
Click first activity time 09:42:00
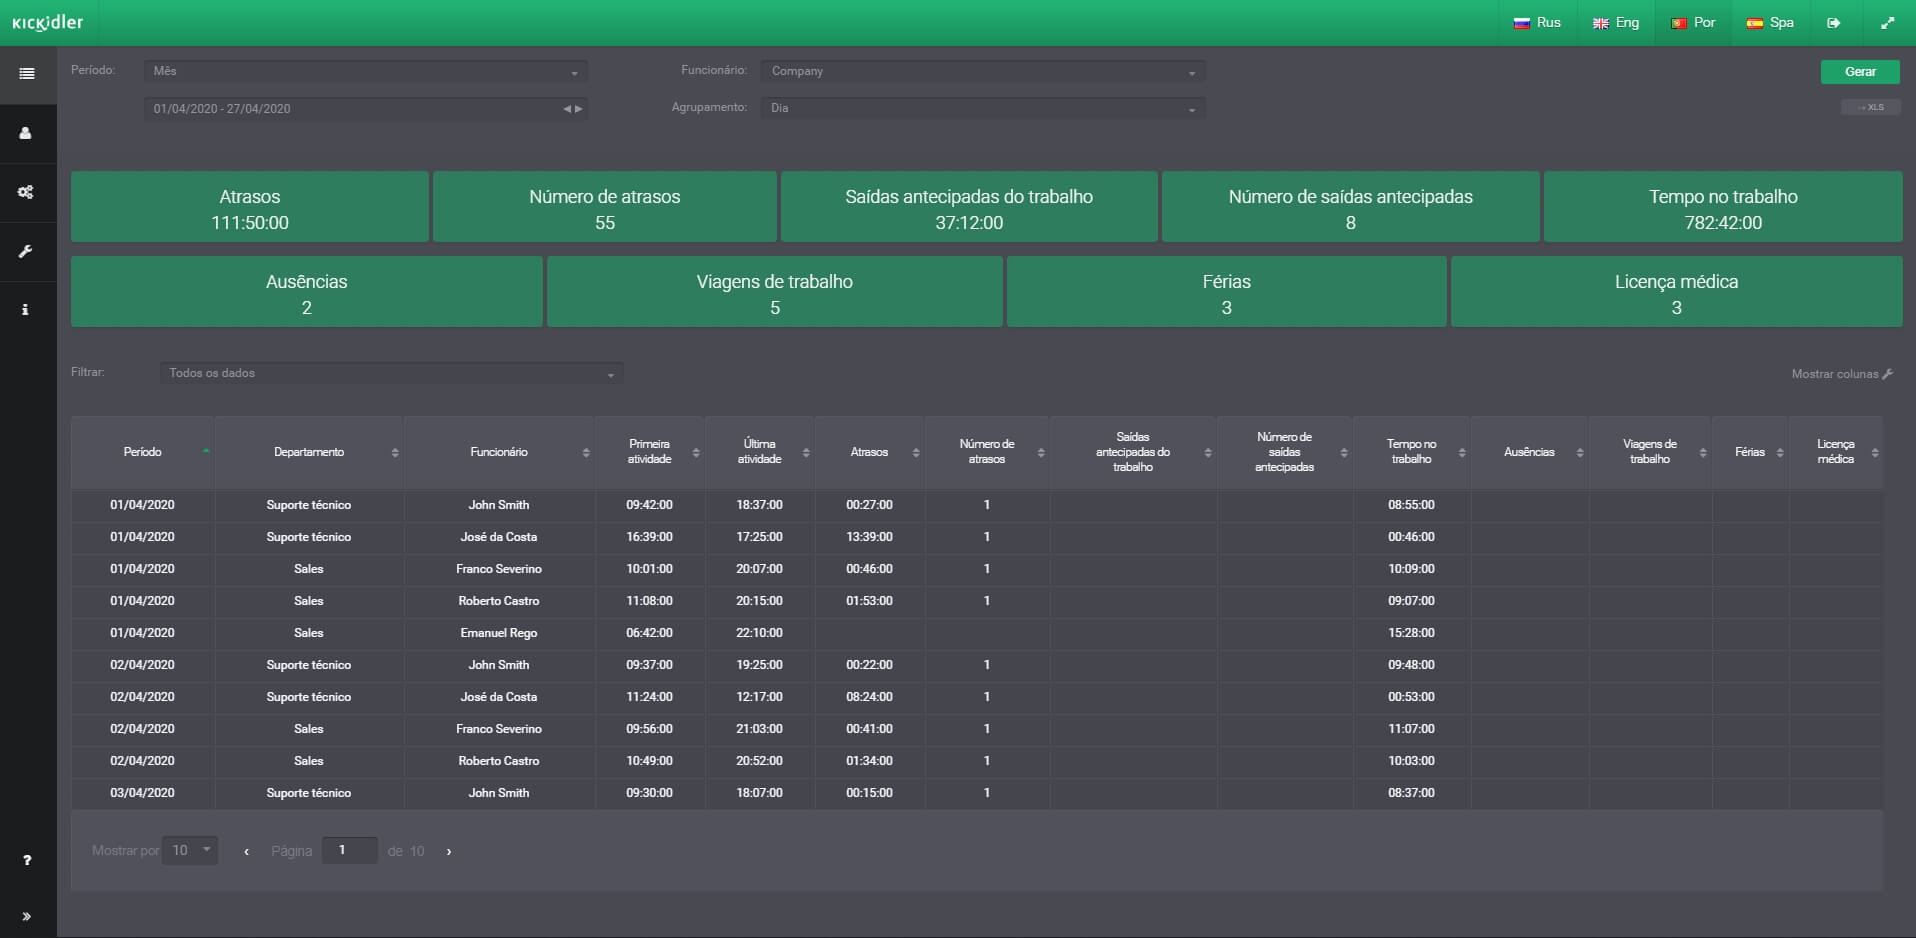pyautogui.click(x=650, y=505)
